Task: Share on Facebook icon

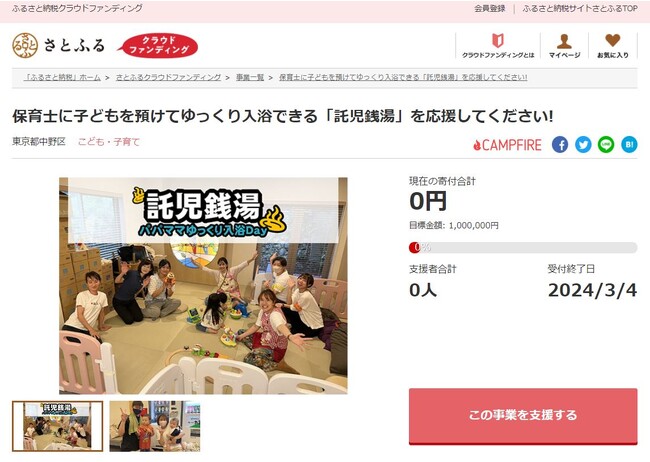Action: coord(560,145)
